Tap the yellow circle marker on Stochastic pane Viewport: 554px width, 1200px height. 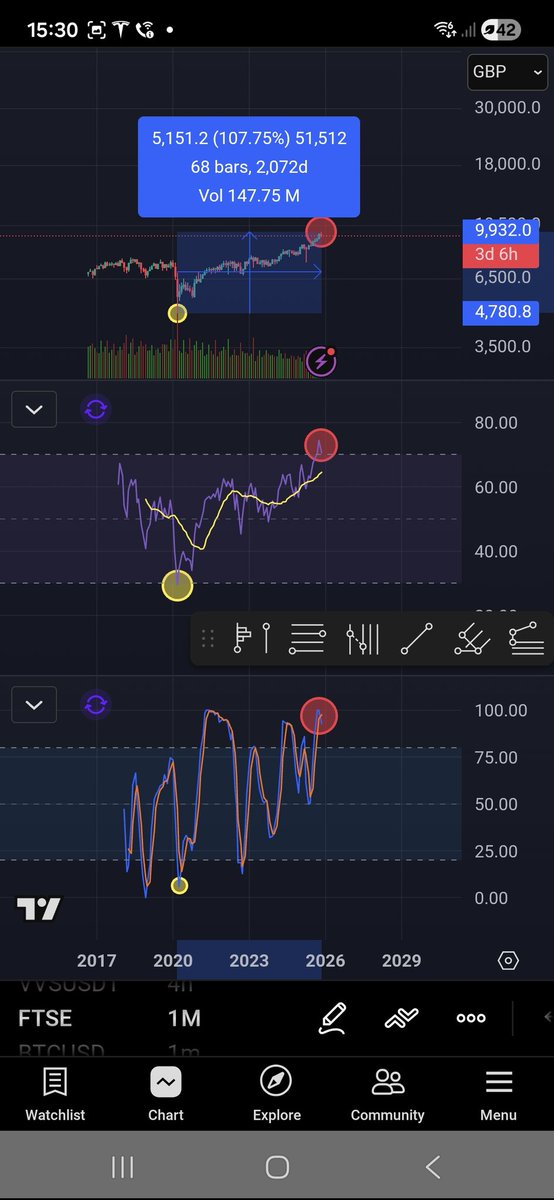[x=179, y=885]
